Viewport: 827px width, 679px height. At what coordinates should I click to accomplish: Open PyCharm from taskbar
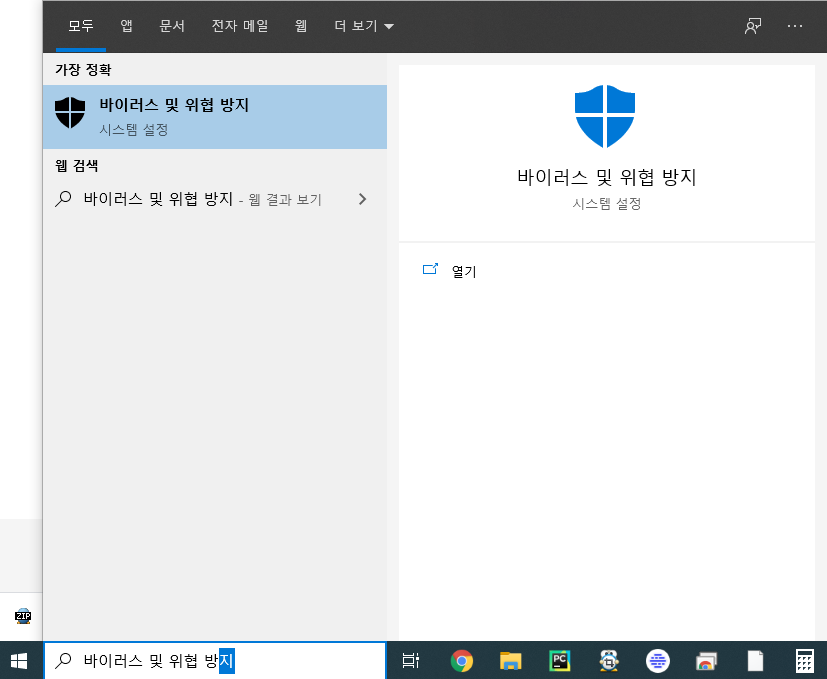coord(560,661)
